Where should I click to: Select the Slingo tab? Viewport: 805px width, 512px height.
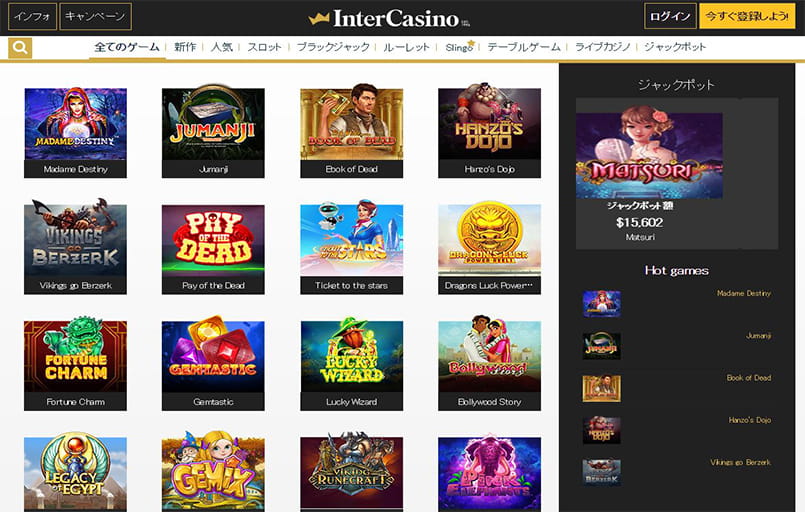459,47
